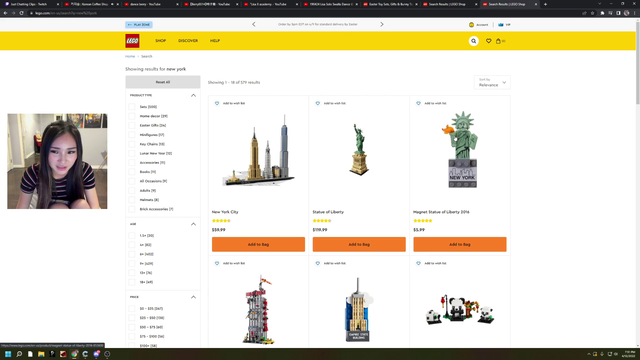Go to Home breadcrumb
Image resolution: width=640 pixels, height=360 pixels.
[x=130, y=56]
